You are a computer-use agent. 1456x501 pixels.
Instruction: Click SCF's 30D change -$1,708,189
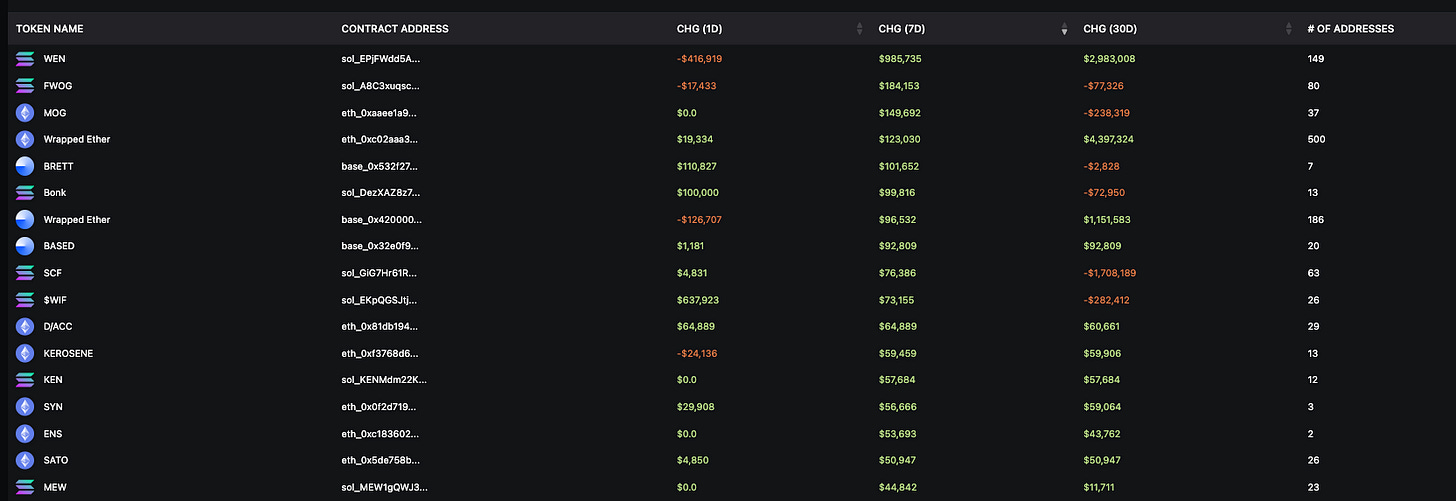pos(1109,273)
